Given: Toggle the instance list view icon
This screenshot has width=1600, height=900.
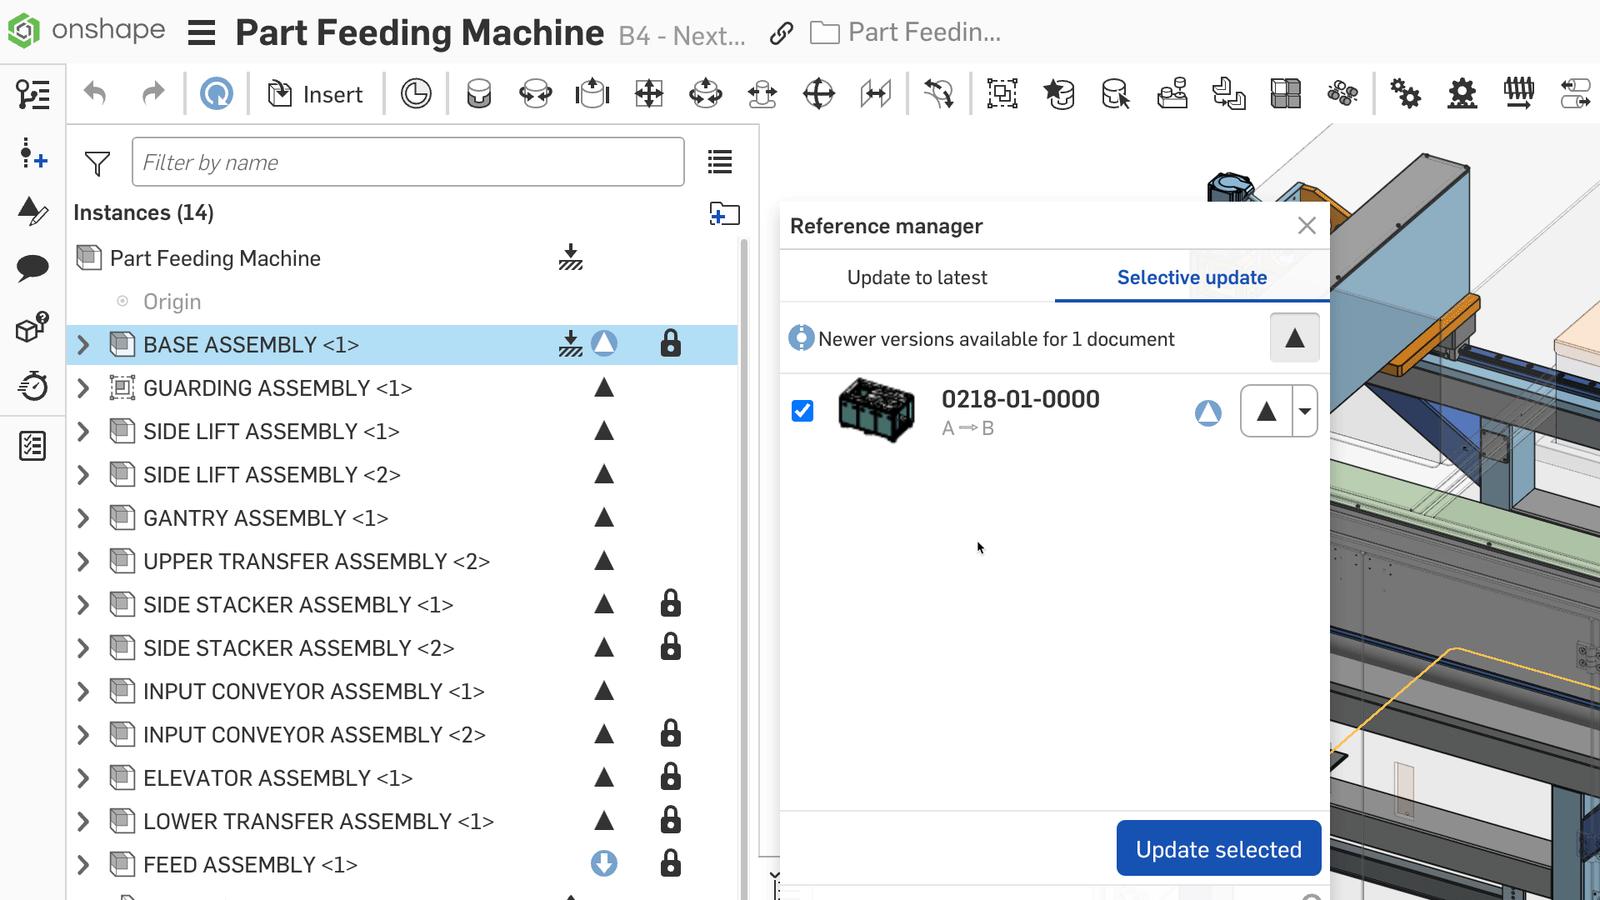Looking at the screenshot, I should click(x=719, y=162).
